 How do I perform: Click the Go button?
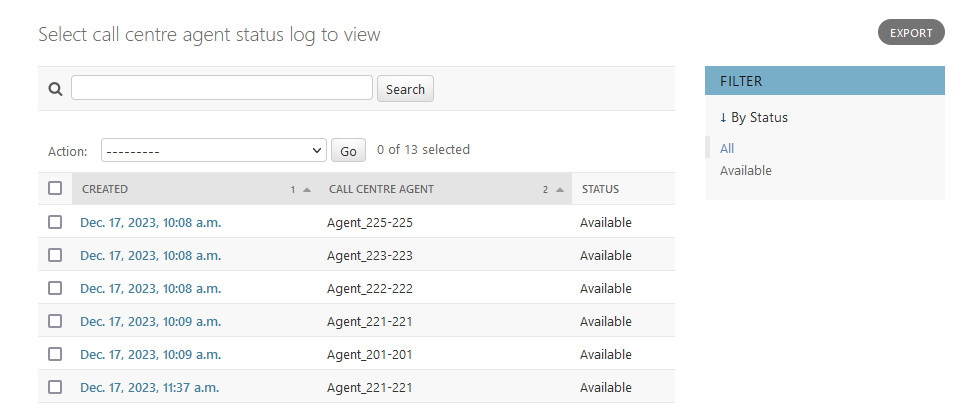348,151
